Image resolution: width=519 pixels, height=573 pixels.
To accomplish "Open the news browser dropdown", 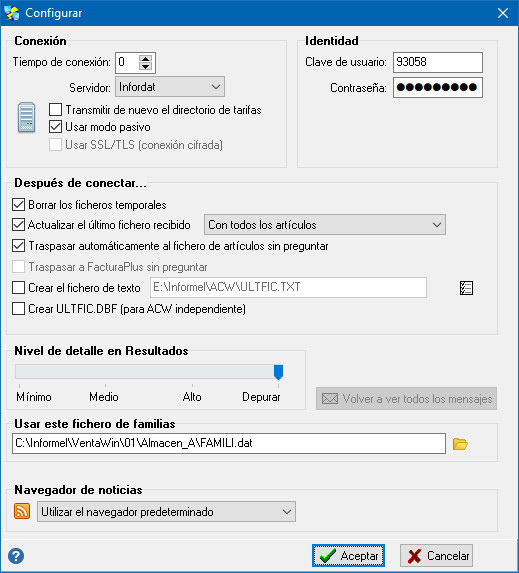I will click(166, 512).
